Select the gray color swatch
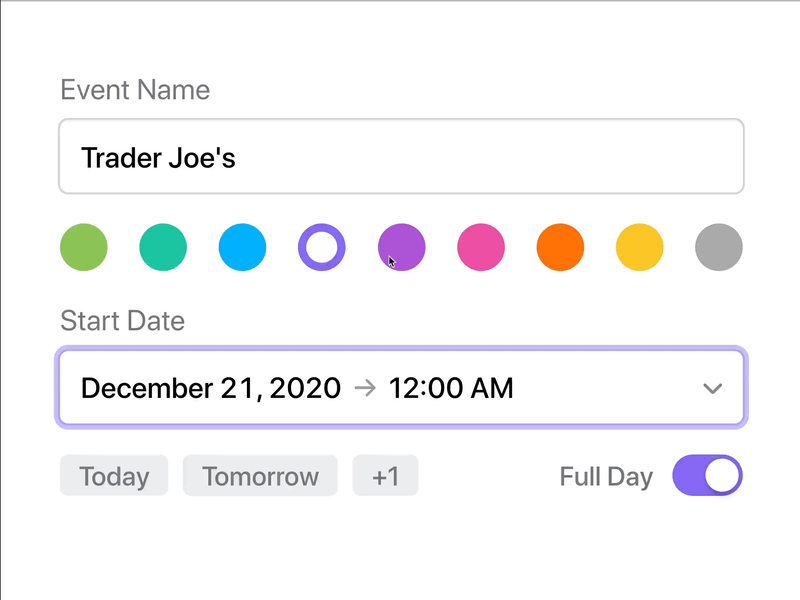This screenshot has height=600, width=800. (719, 247)
